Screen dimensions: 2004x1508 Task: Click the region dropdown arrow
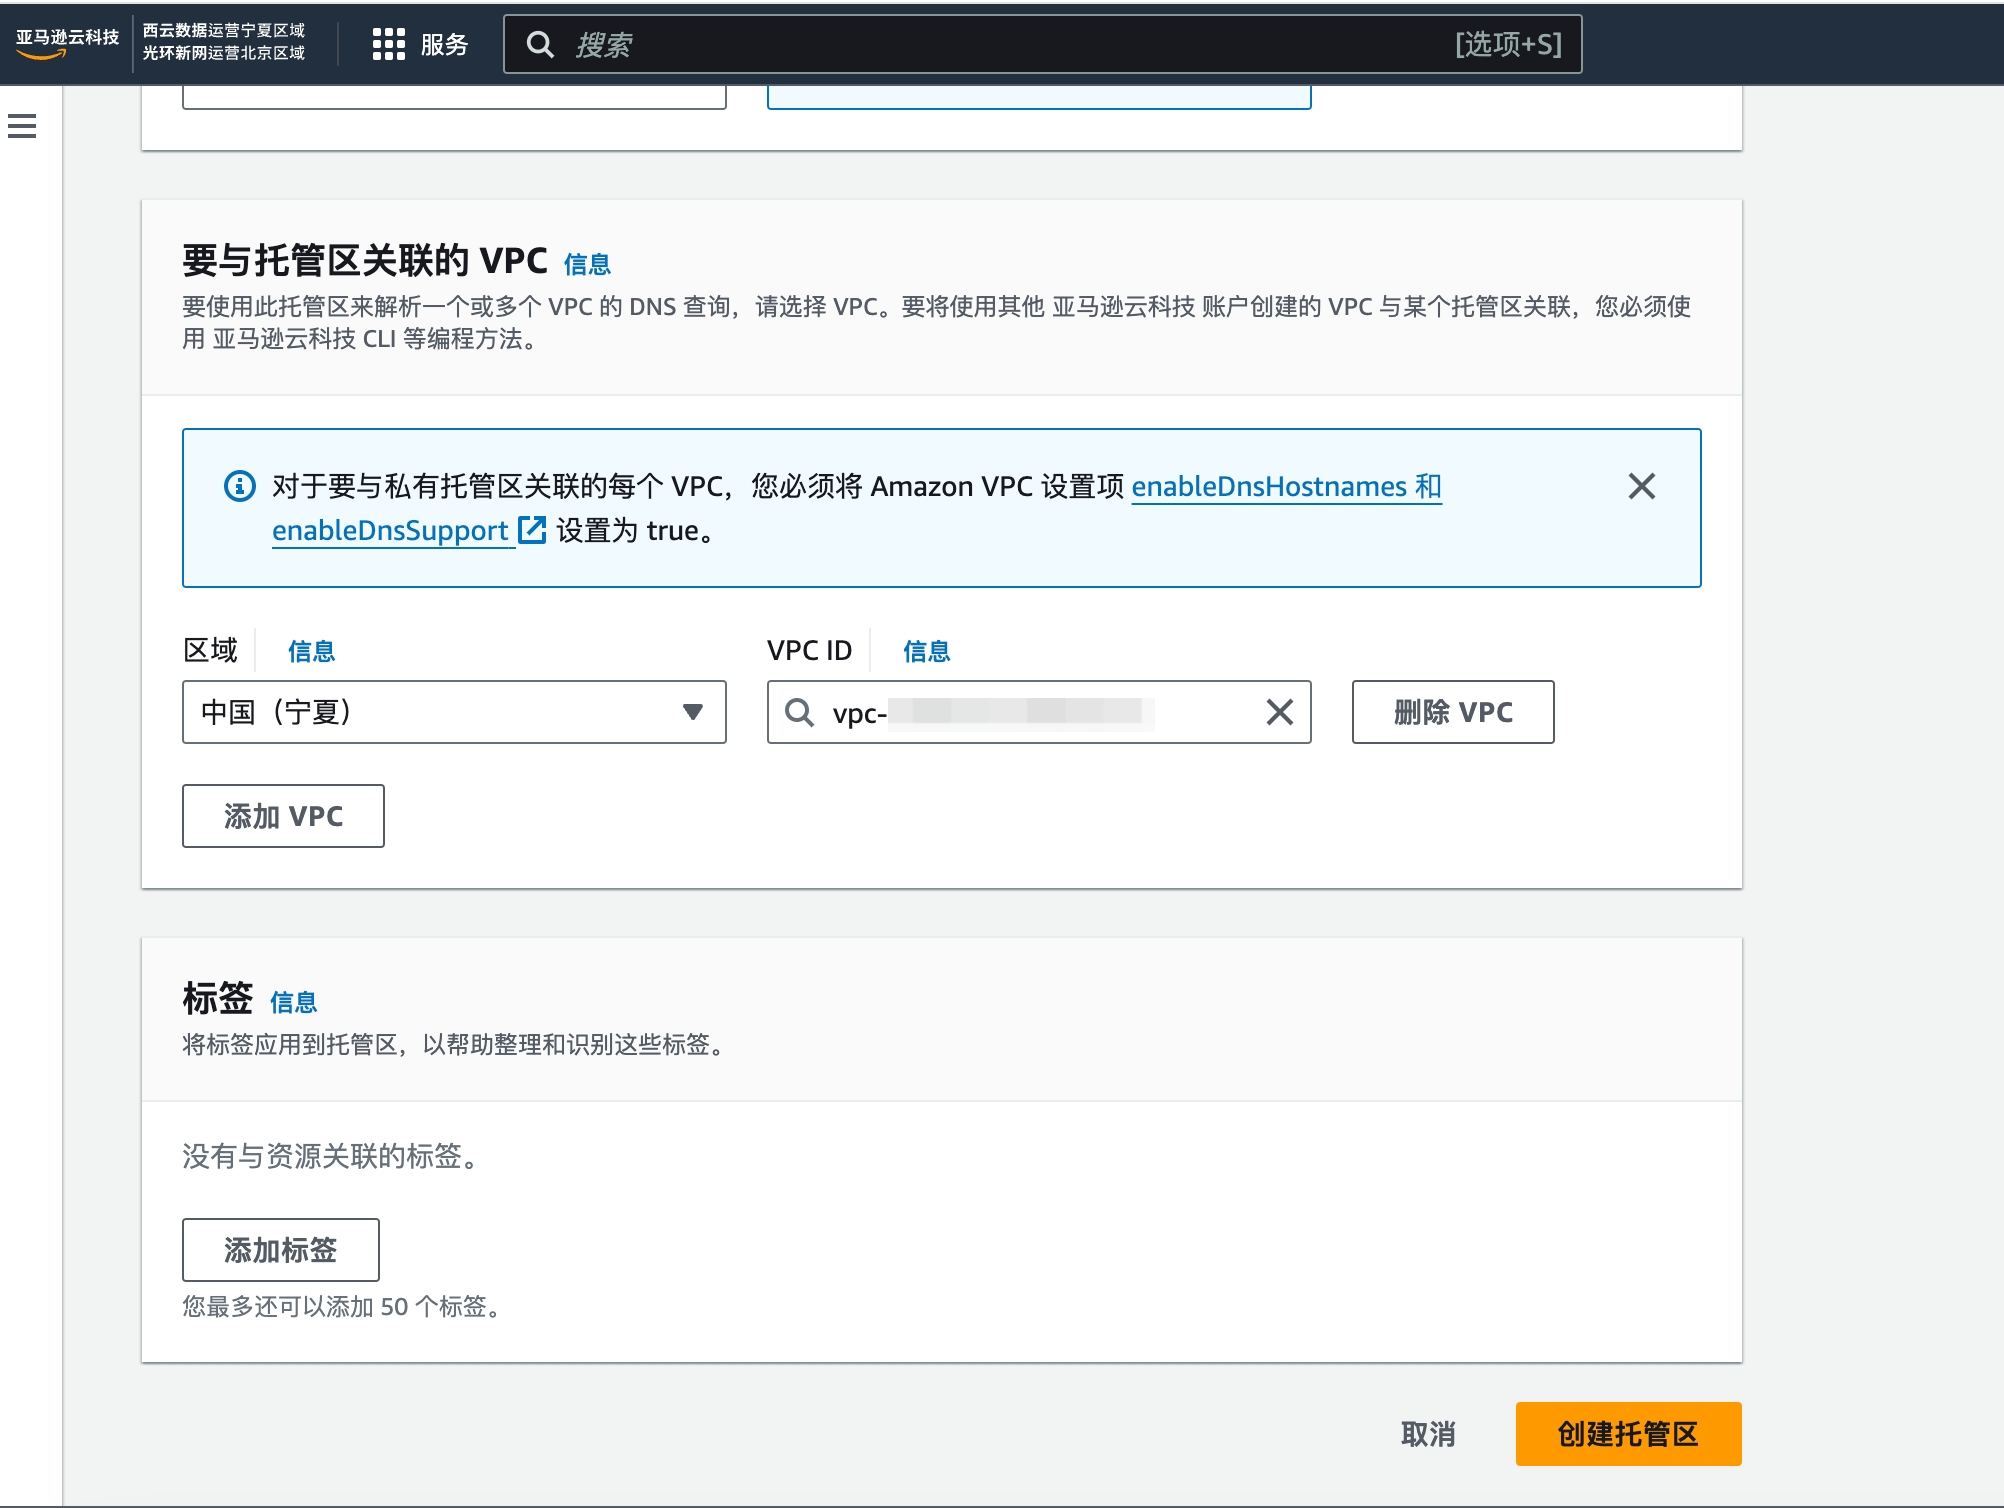[692, 712]
